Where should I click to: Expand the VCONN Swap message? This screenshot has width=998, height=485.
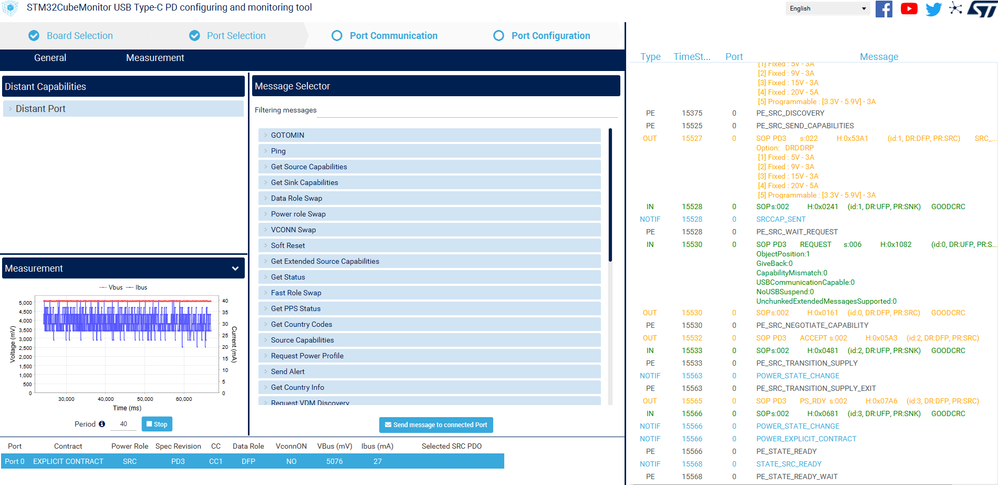430,230
